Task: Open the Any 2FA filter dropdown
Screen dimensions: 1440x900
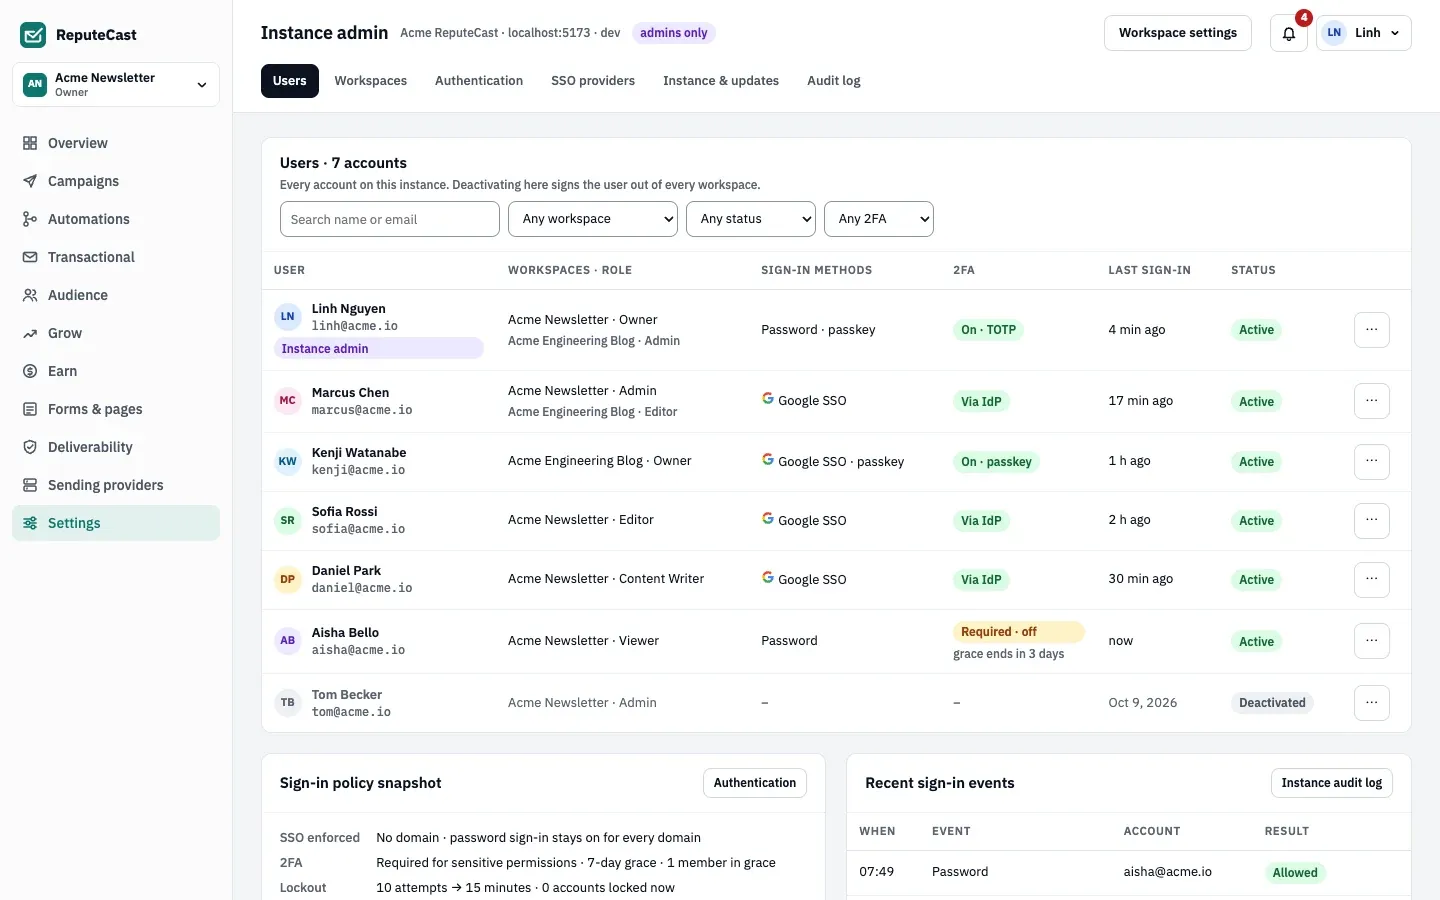Action: 879,219
